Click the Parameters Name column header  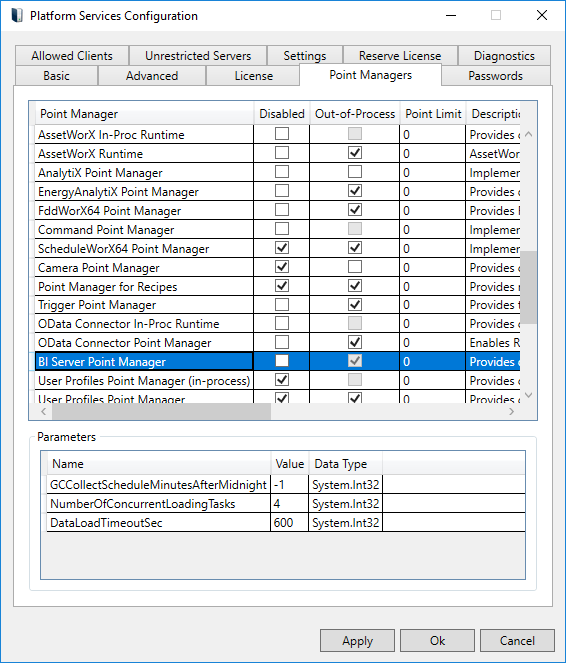(159, 464)
